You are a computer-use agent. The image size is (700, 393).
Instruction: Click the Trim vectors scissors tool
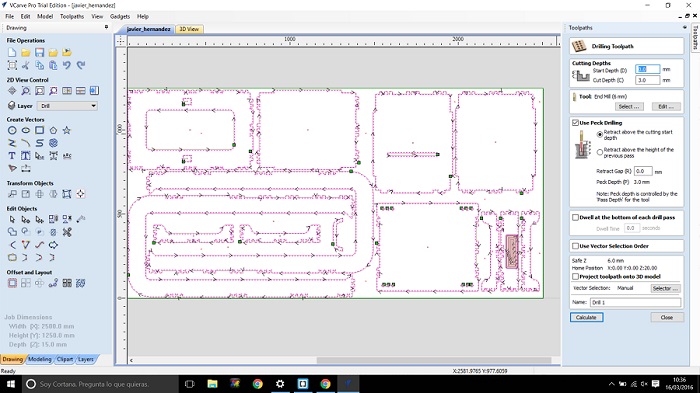(67, 232)
